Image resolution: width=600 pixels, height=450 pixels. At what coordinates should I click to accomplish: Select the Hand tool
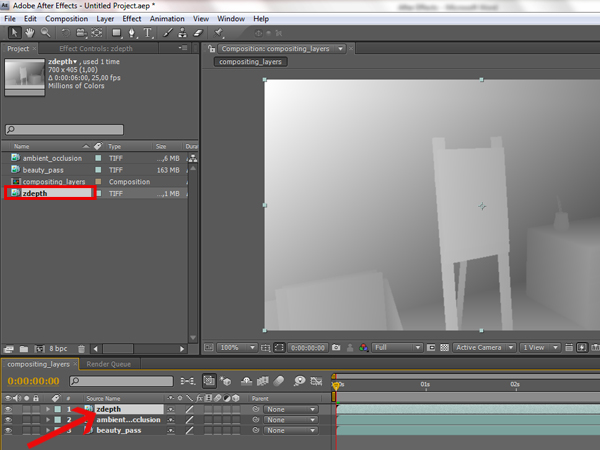tap(30, 33)
